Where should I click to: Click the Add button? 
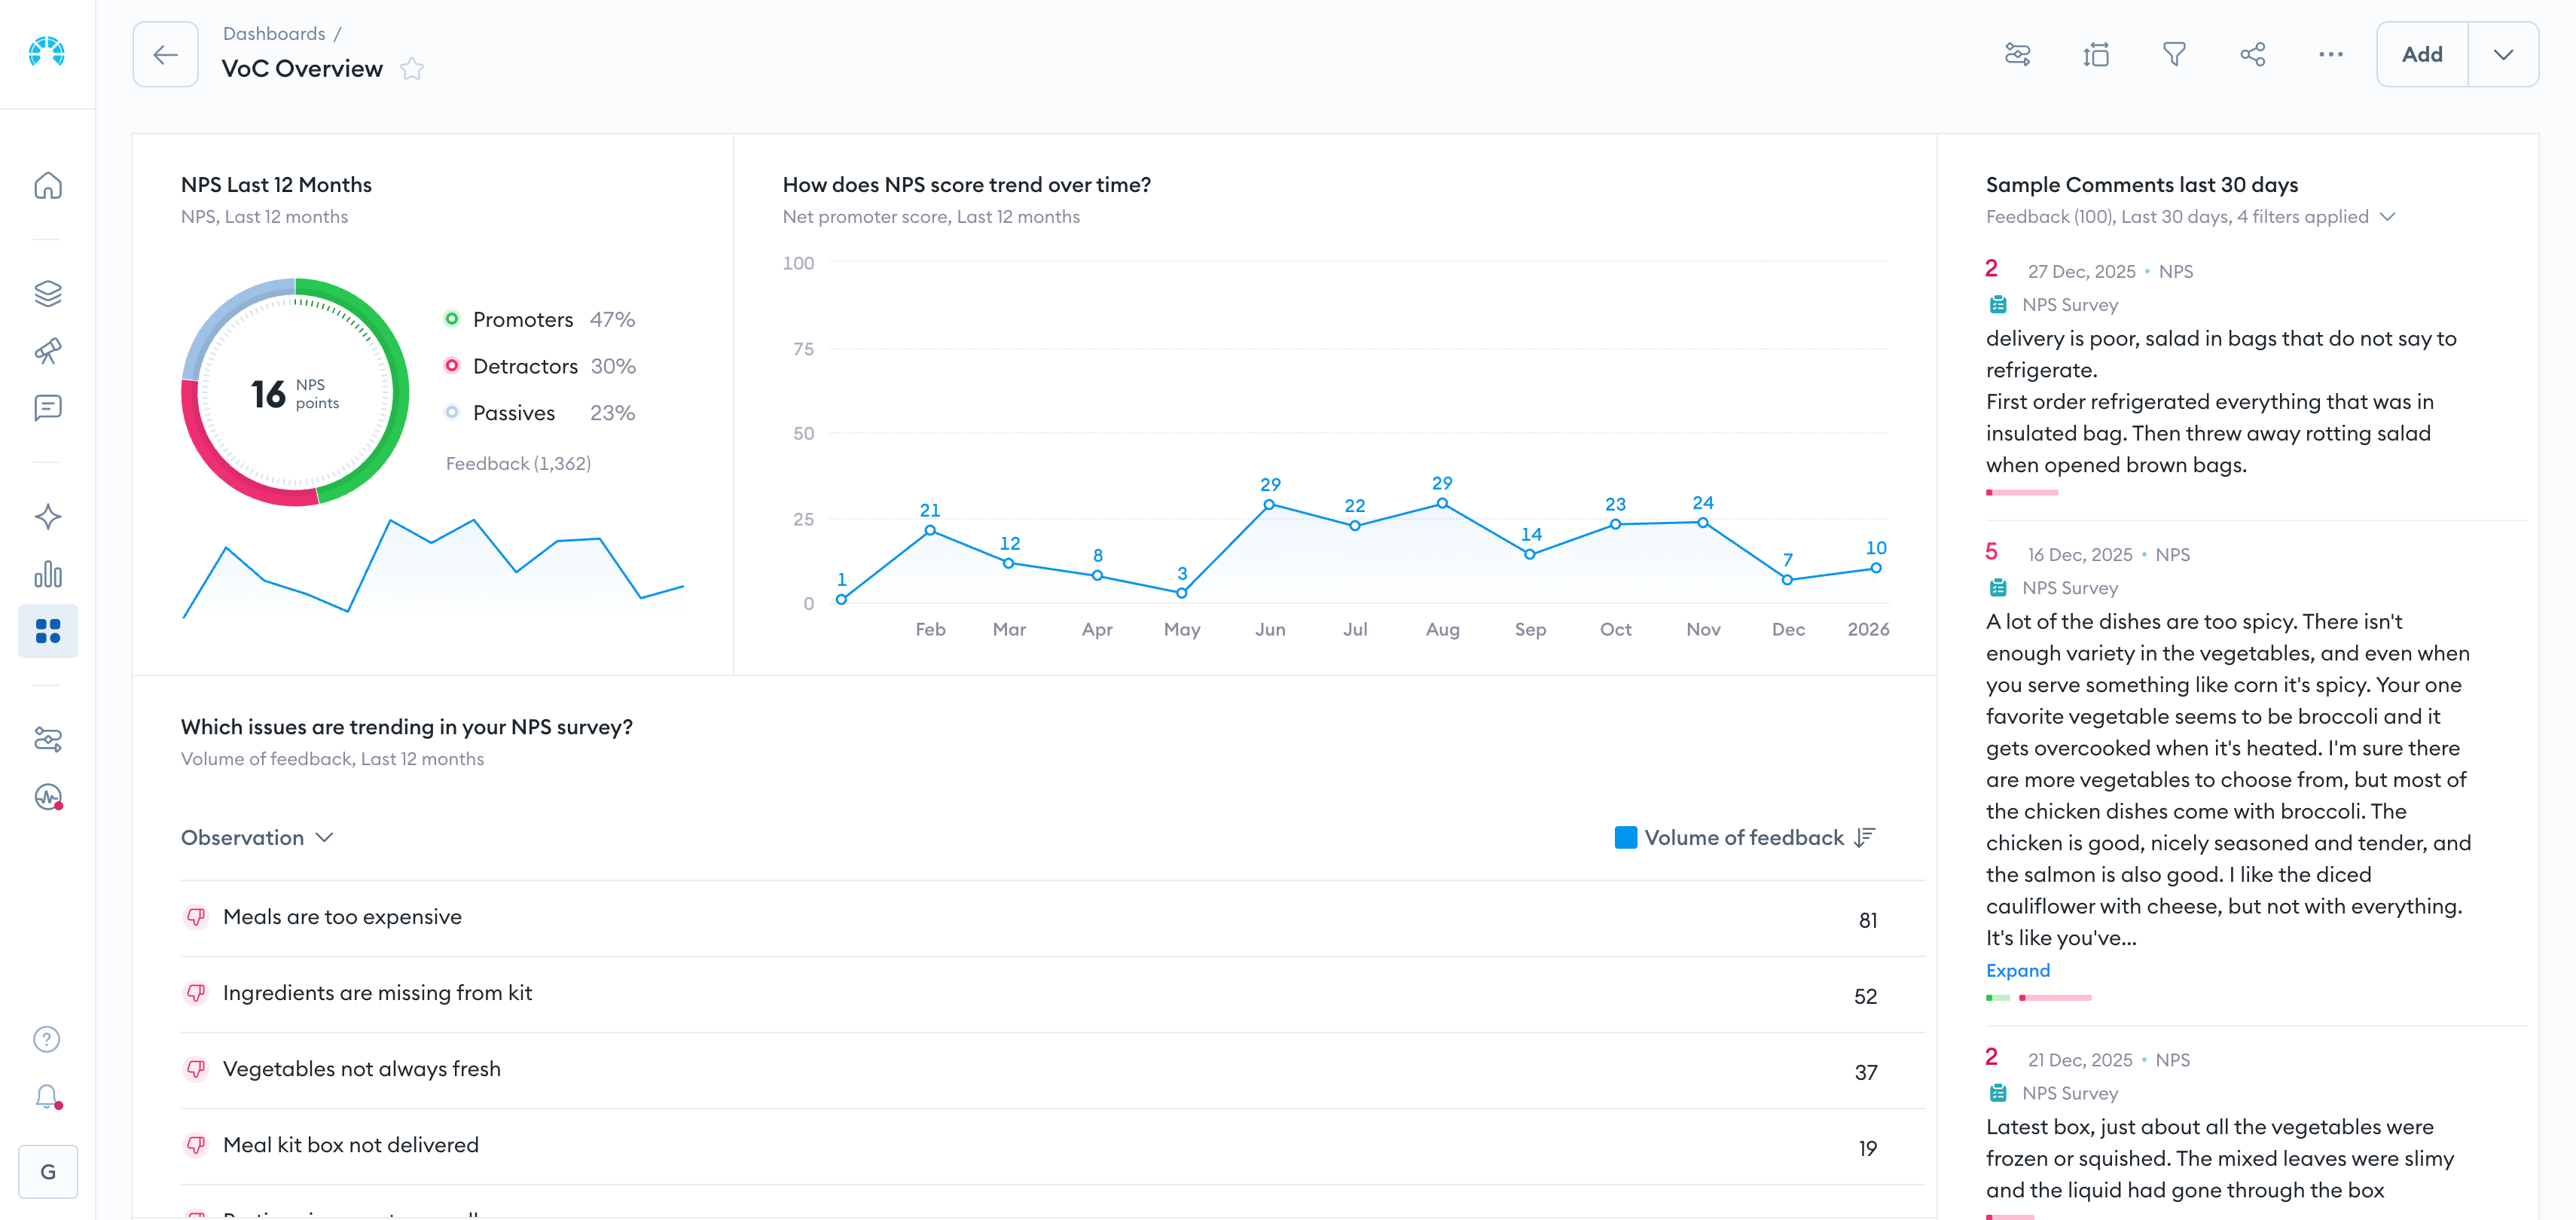coord(2422,54)
